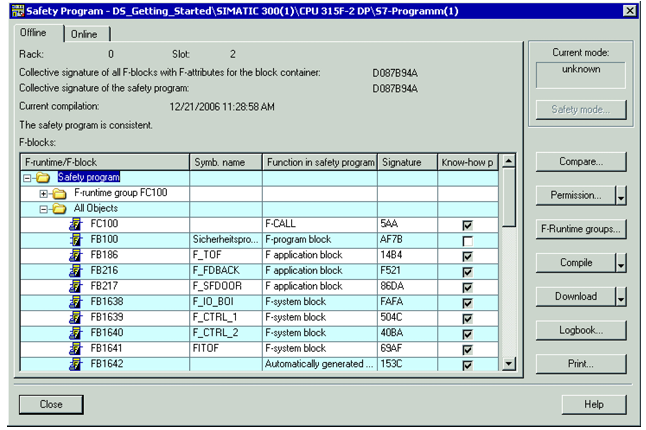Viewport: 646px width, 430px height.
Task: Click the Print... button
Action: [581, 364]
